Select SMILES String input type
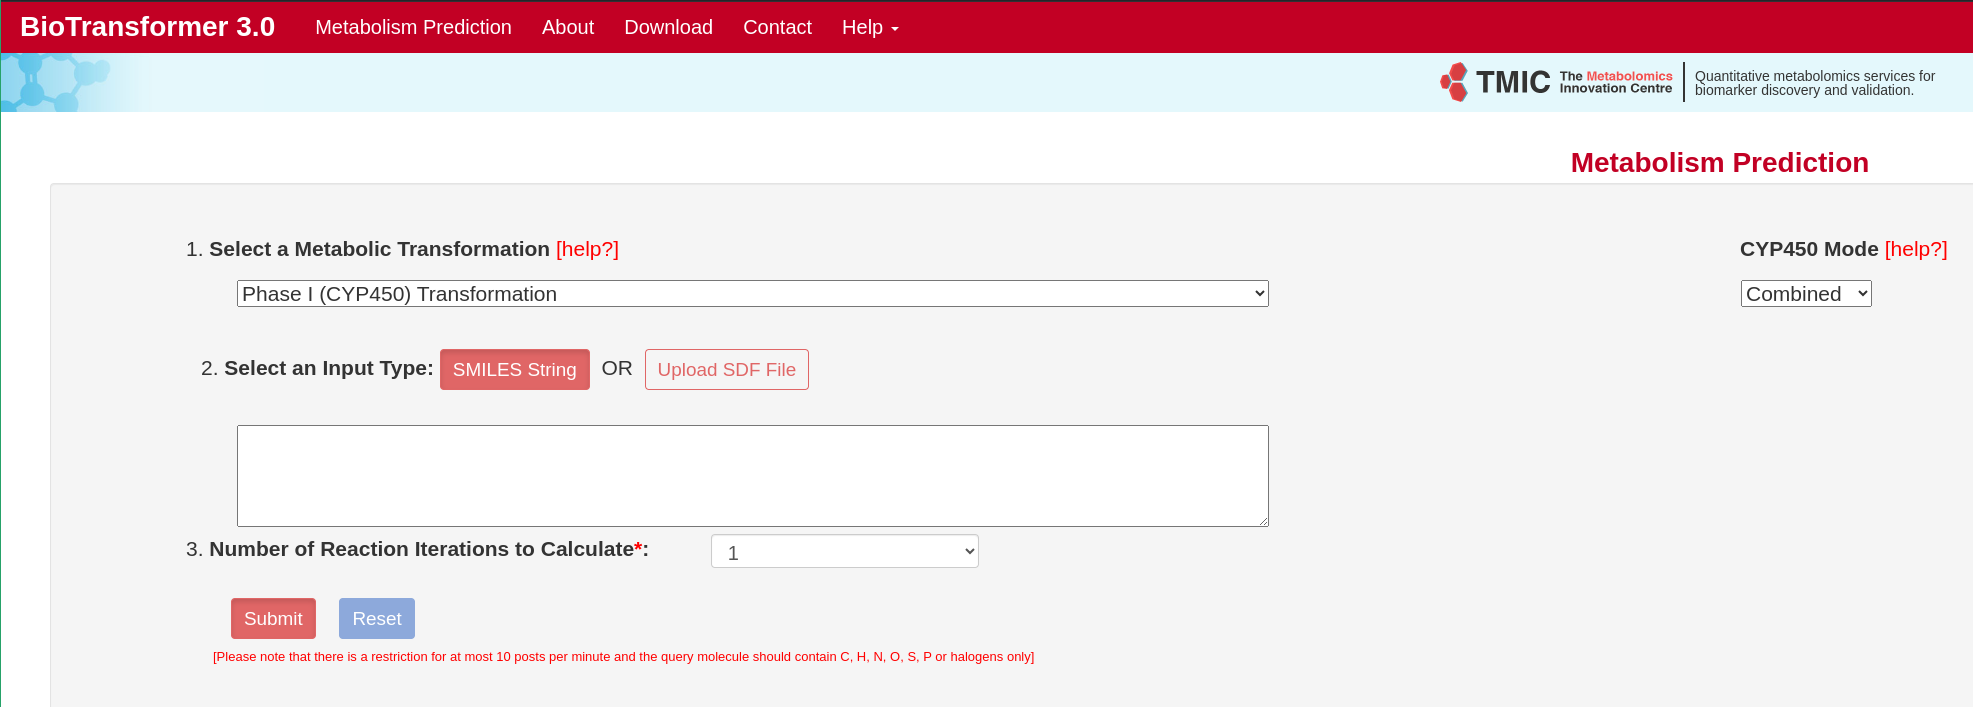Viewport: 1973px width, 707px height. click(514, 370)
